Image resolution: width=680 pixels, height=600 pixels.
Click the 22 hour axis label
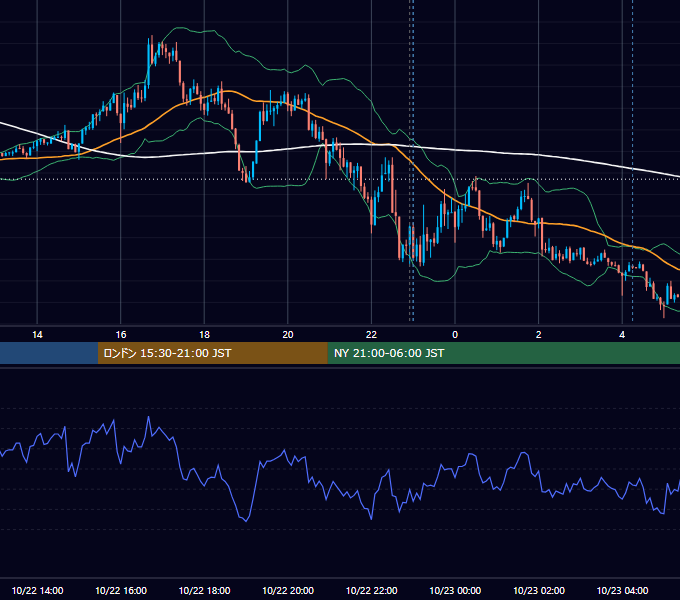tap(371, 335)
